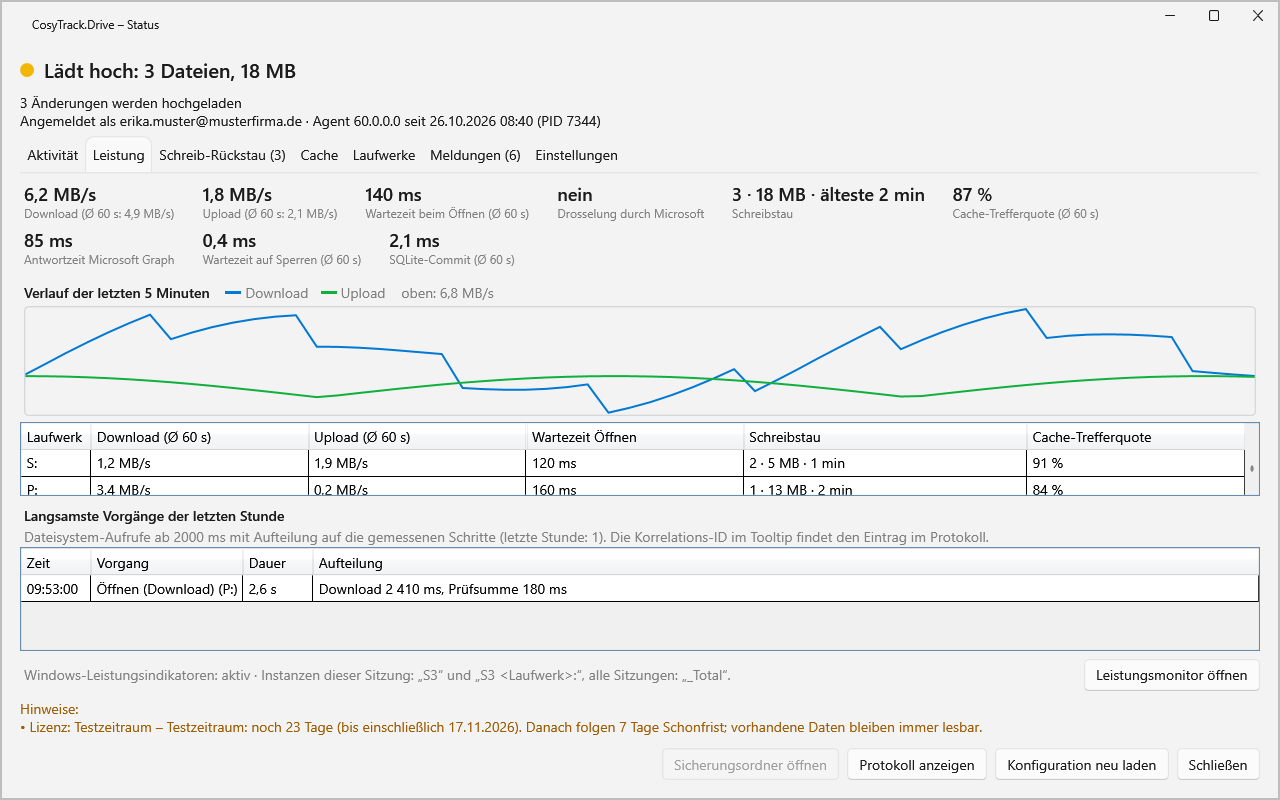Click the blue Download legend line
1280x800 pixels.
click(233, 293)
